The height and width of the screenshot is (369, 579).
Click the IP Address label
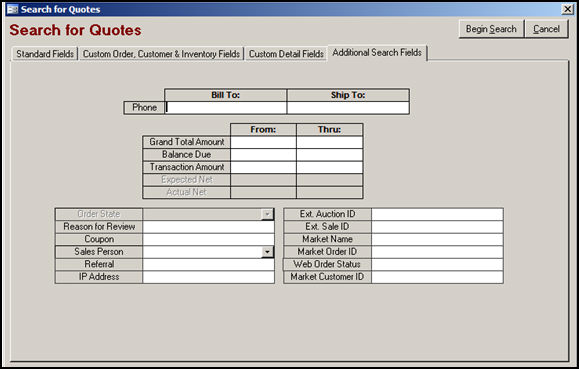click(x=99, y=277)
